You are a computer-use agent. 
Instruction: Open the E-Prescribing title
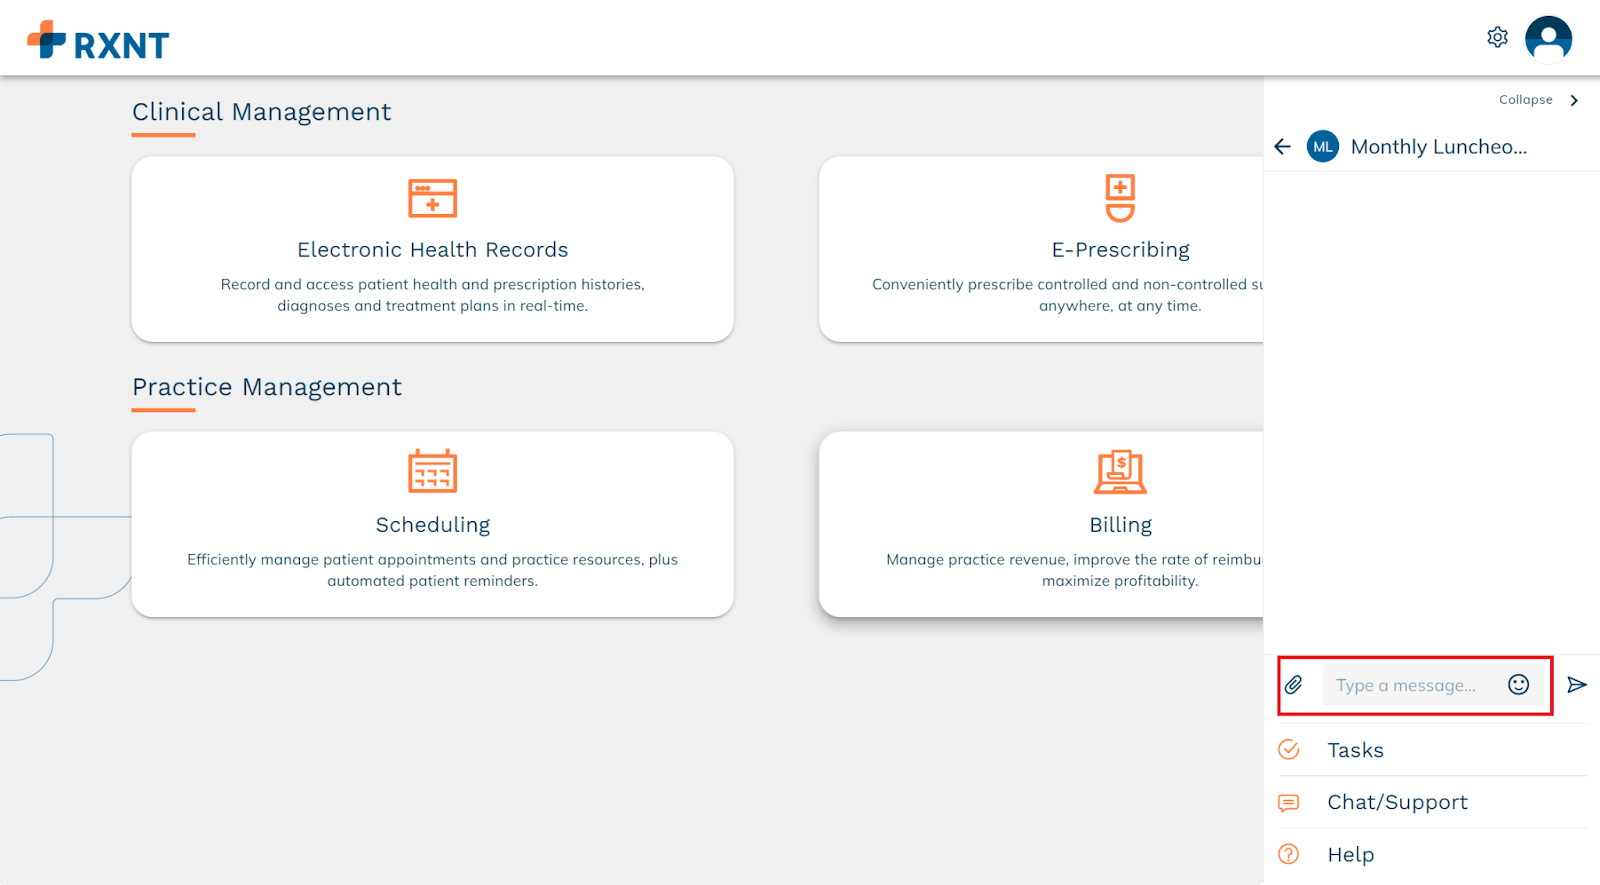1120,250
